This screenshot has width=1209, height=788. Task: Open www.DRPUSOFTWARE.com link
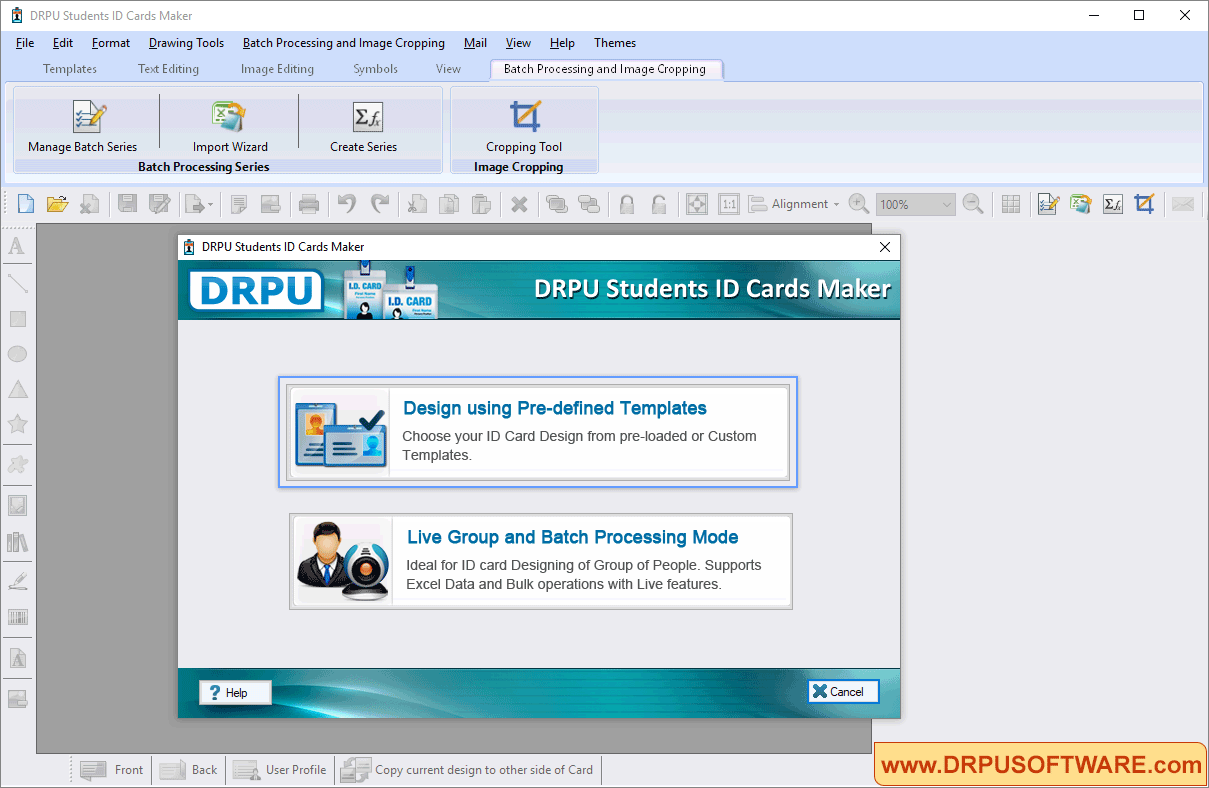[x=1041, y=765]
